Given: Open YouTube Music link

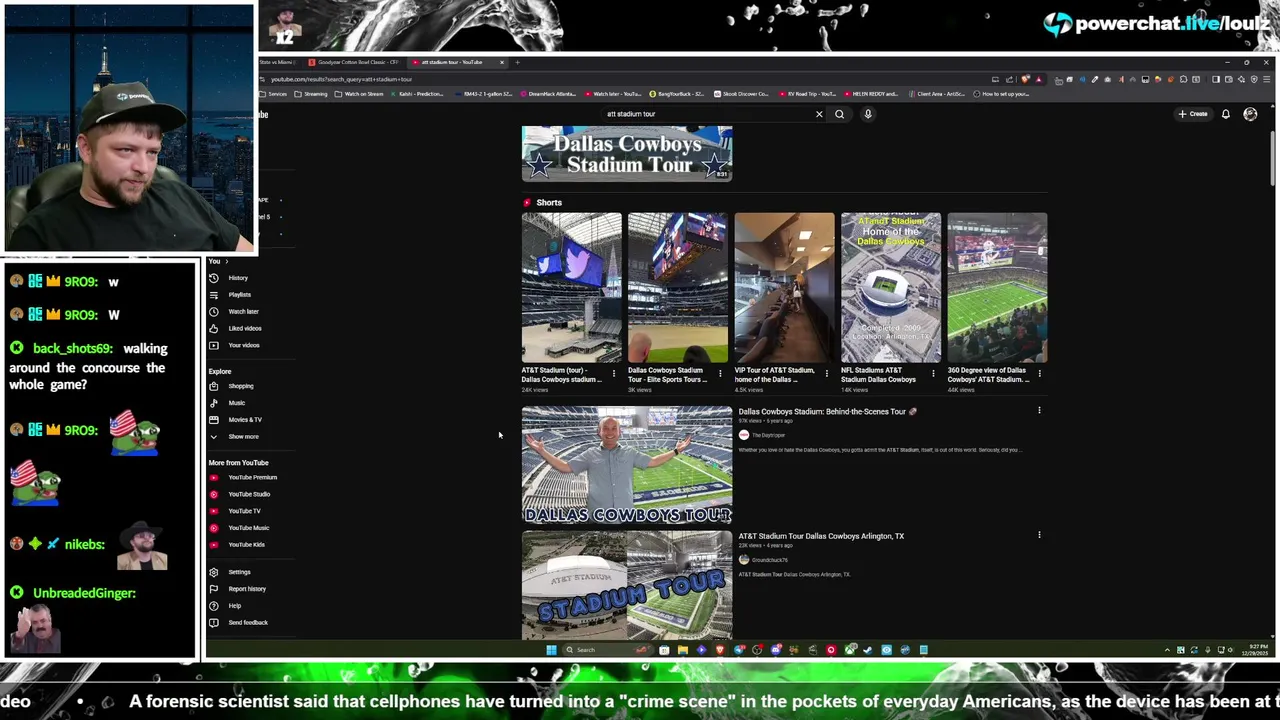Looking at the screenshot, I should point(239,528).
